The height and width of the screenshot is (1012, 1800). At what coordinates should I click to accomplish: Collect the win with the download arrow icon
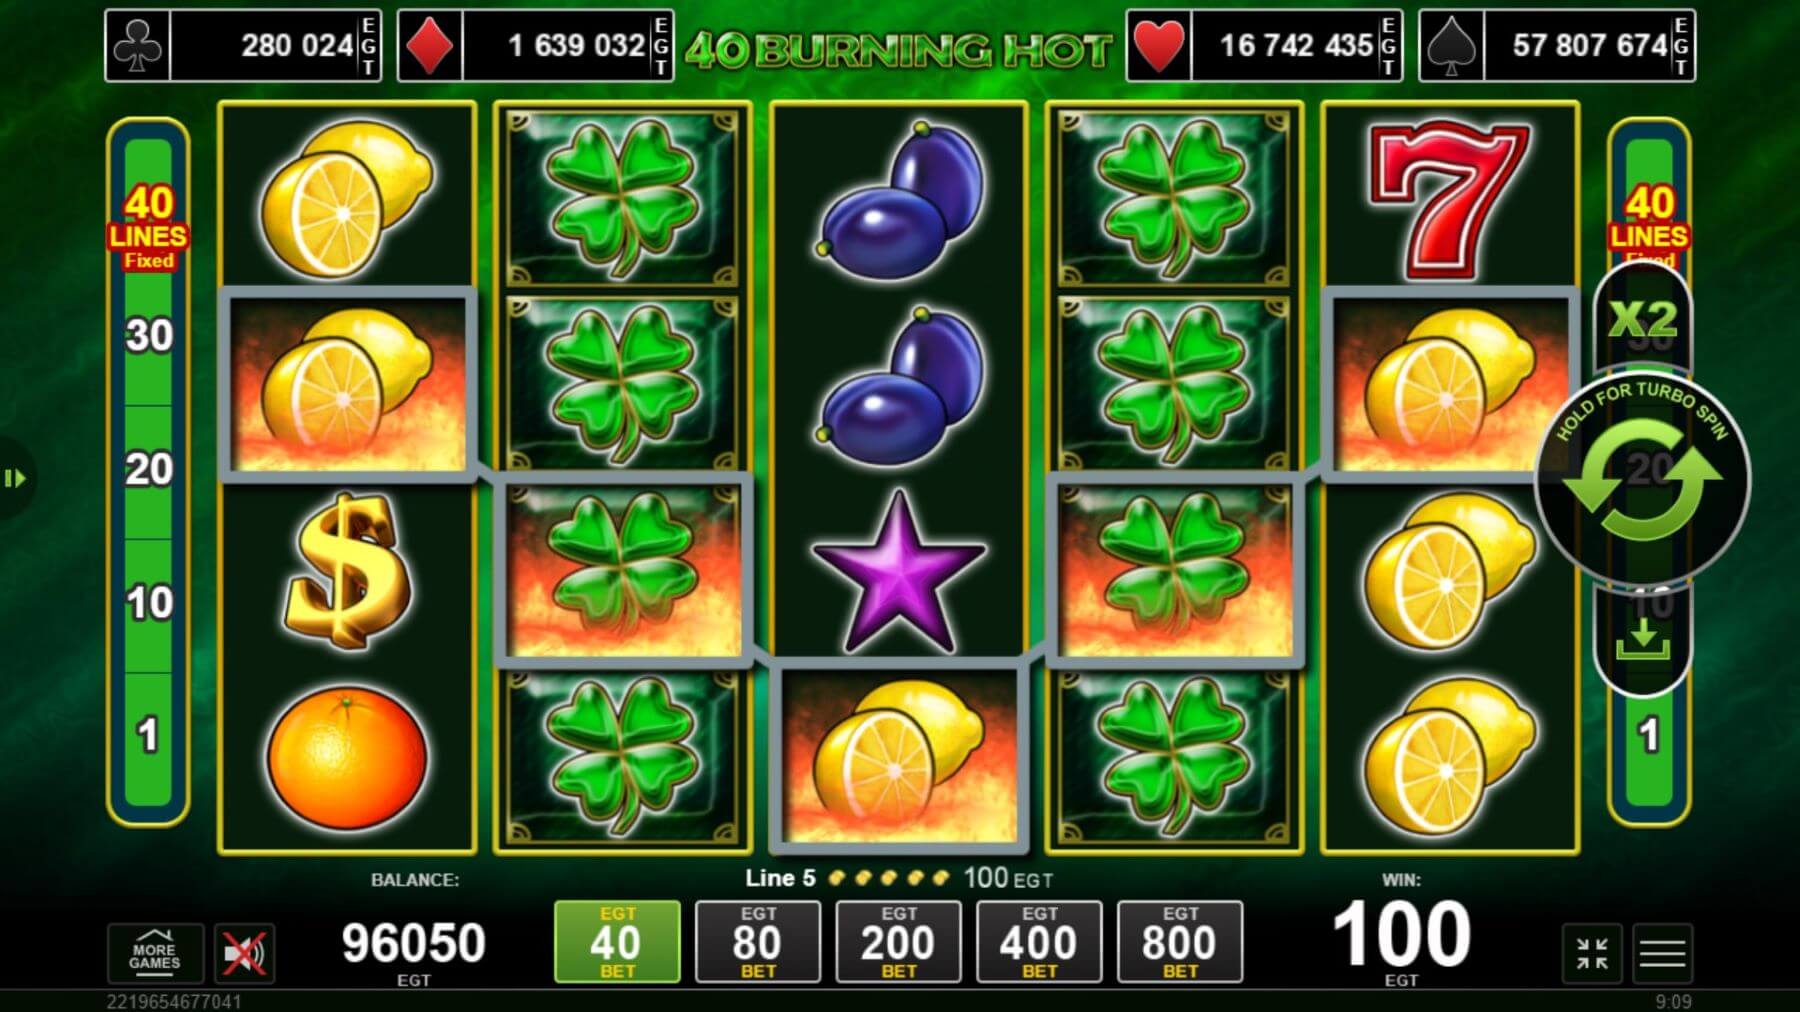tap(1642, 638)
